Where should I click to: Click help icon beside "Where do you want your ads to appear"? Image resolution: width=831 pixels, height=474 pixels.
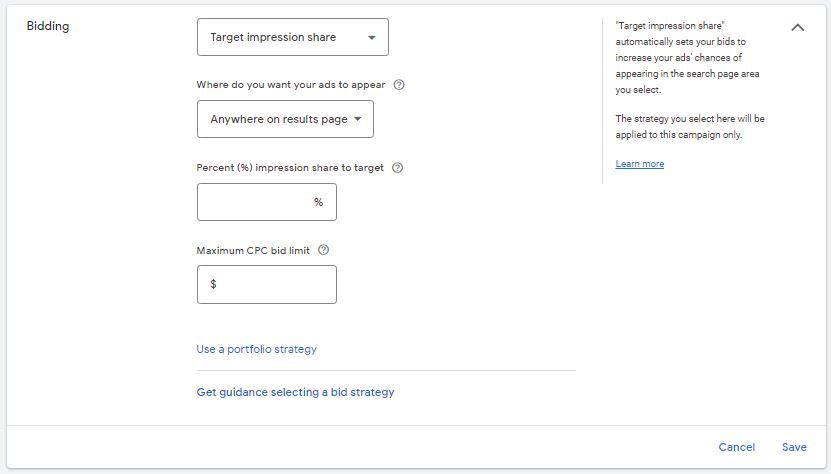pos(399,85)
